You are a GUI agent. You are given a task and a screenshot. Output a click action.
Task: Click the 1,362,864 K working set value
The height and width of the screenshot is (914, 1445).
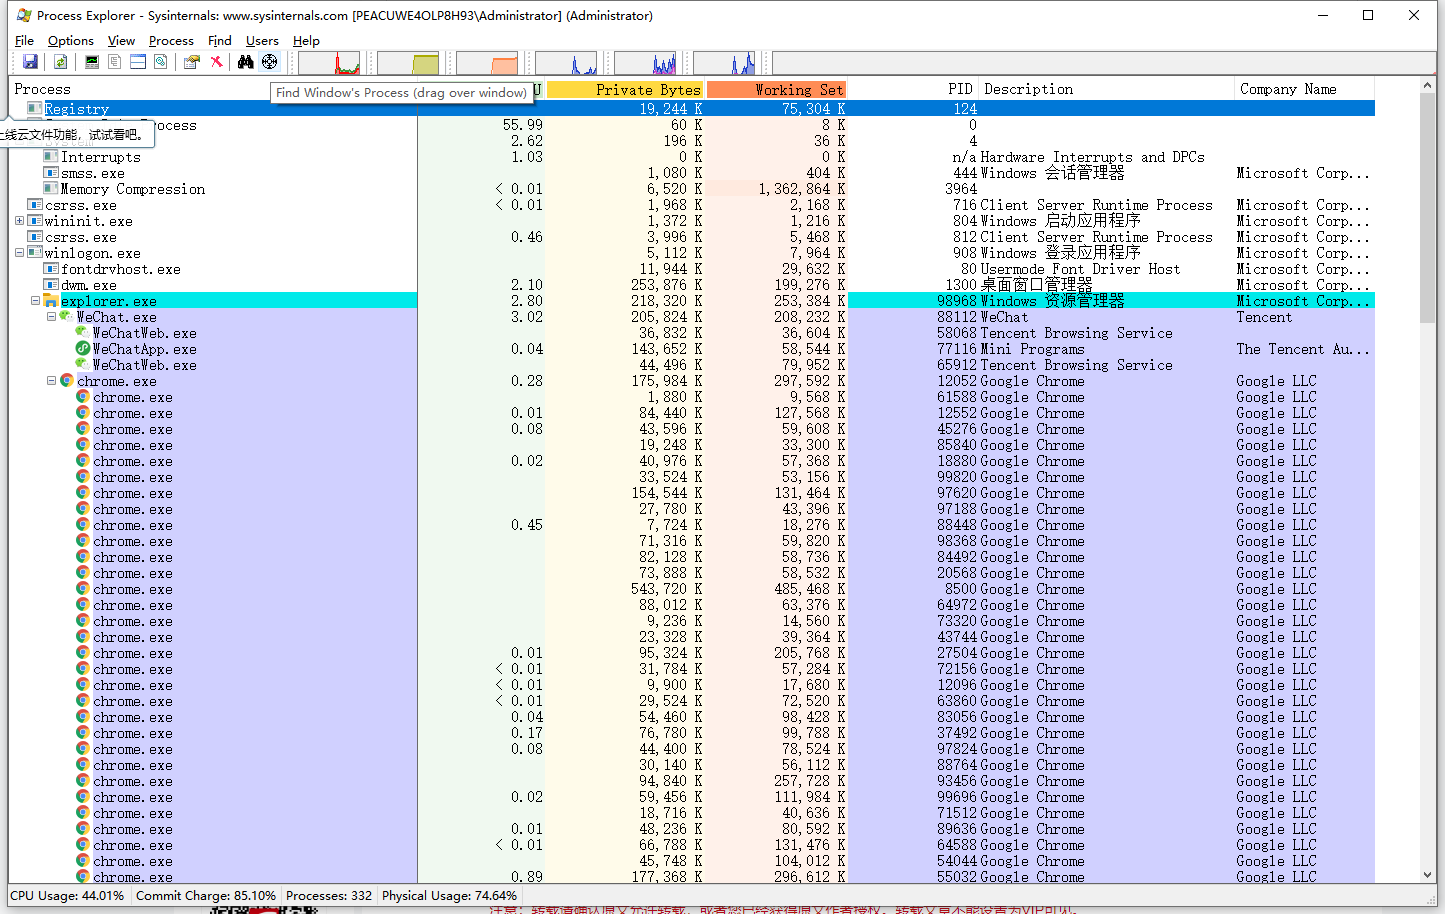click(x=801, y=189)
